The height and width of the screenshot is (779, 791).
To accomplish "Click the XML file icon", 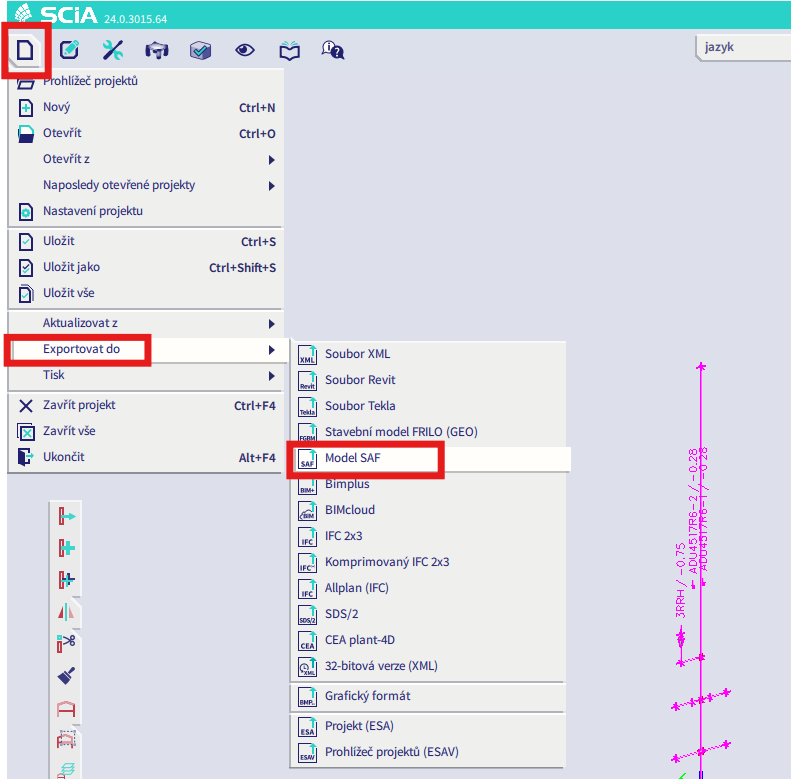I will 307,355.
